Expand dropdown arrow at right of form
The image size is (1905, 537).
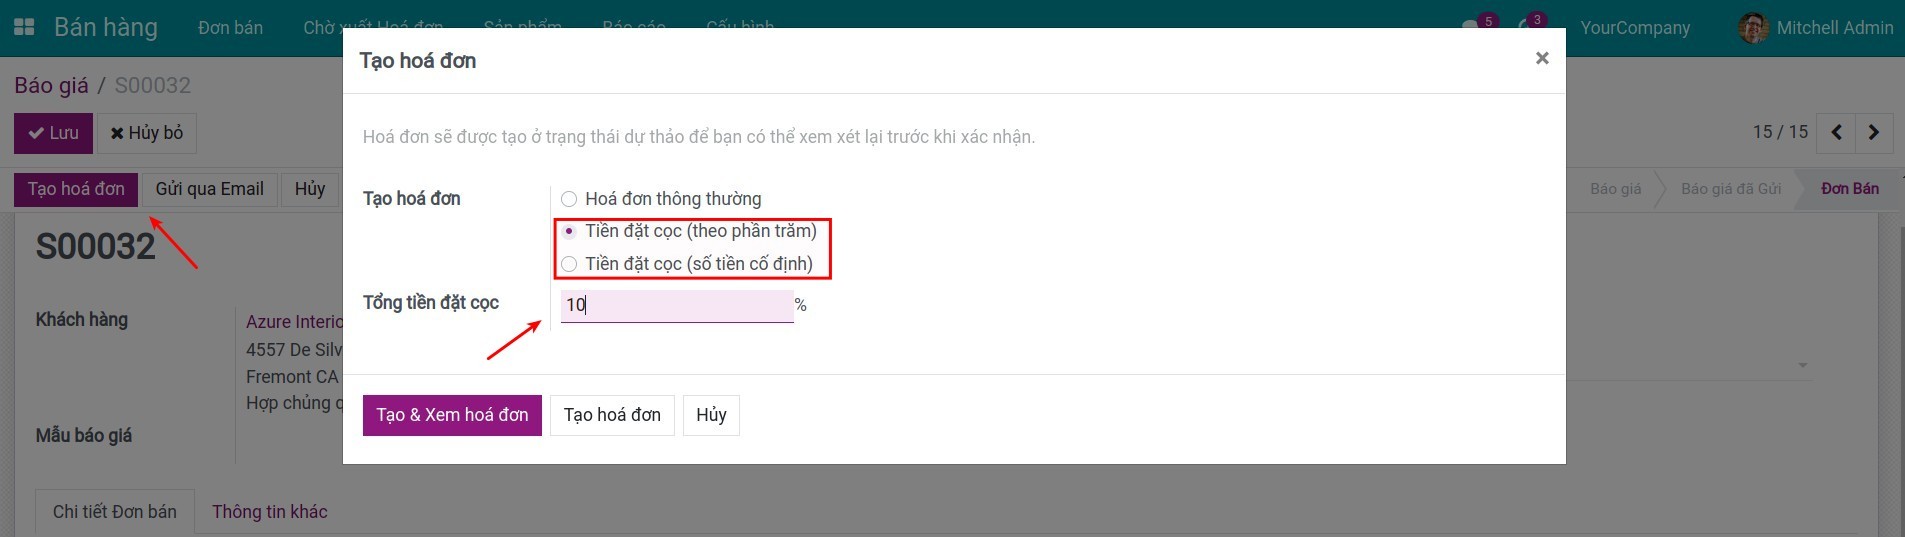(1803, 366)
